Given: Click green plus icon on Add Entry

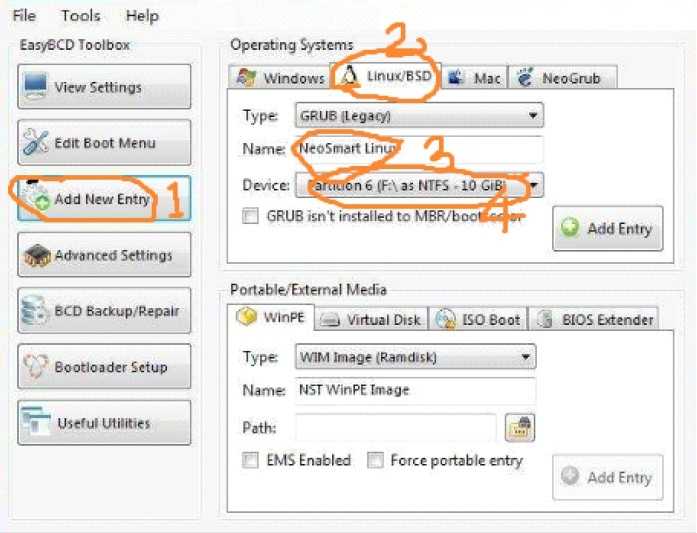Looking at the screenshot, I should tap(570, 227).
